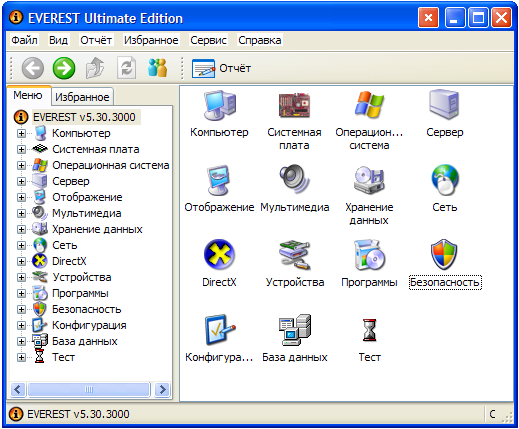
Task: Open the Системная плата motherboard icon
Action: click(x=294, y=106)
